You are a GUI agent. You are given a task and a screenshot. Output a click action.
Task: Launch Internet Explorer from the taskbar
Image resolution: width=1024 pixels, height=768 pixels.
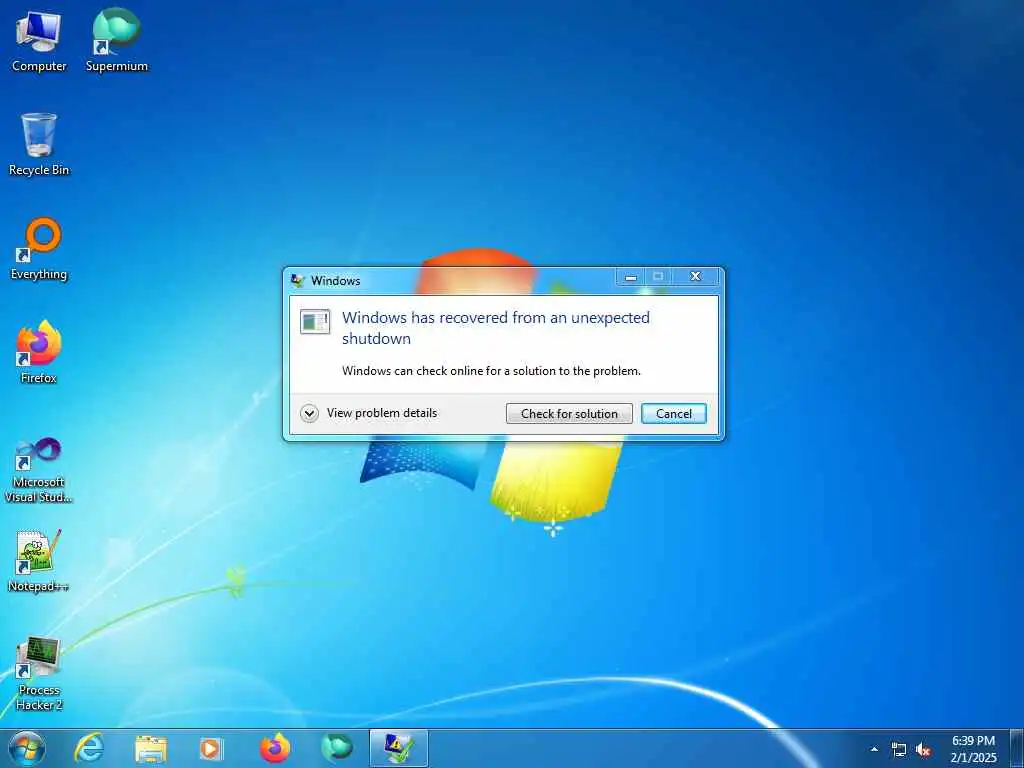pyautogui.click(x=89, y=748)
